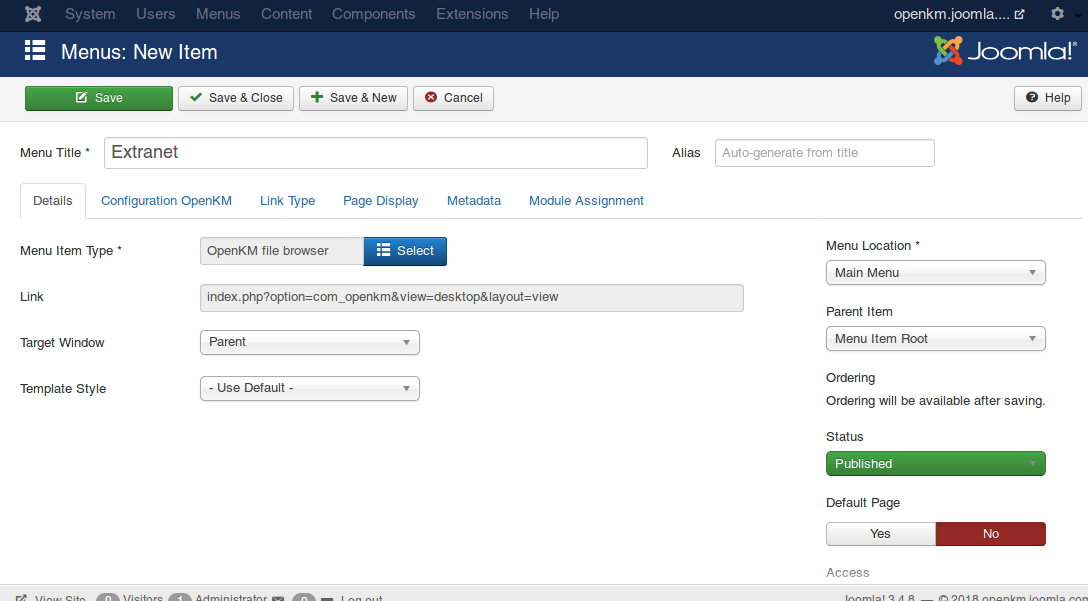The width and height of the screenshot is (1088, 601).
Task: Click the 'Template Style' label
Action: click(63, 389)
